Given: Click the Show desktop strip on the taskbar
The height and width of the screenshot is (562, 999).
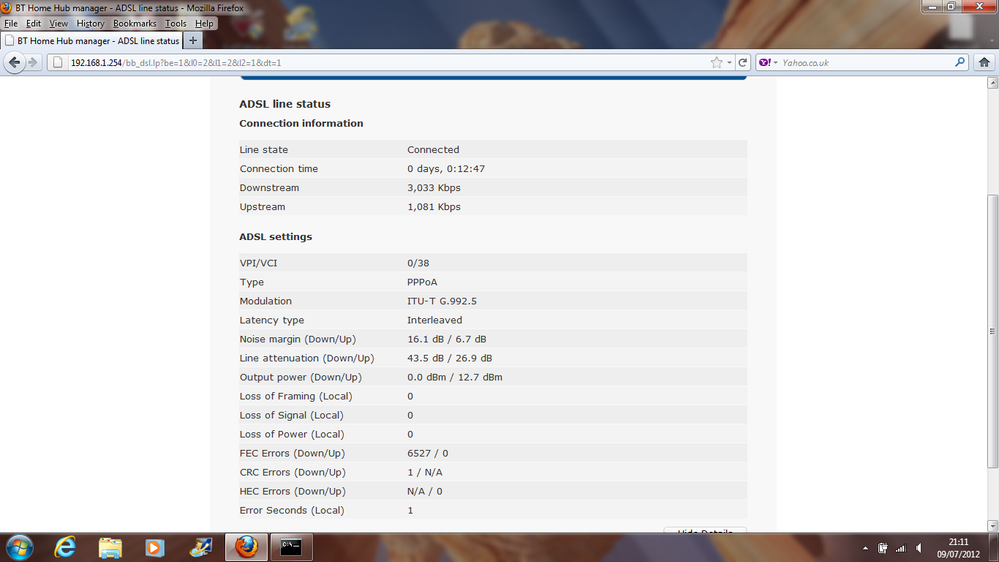Looking at the screenshot, I should click(994, 548).
